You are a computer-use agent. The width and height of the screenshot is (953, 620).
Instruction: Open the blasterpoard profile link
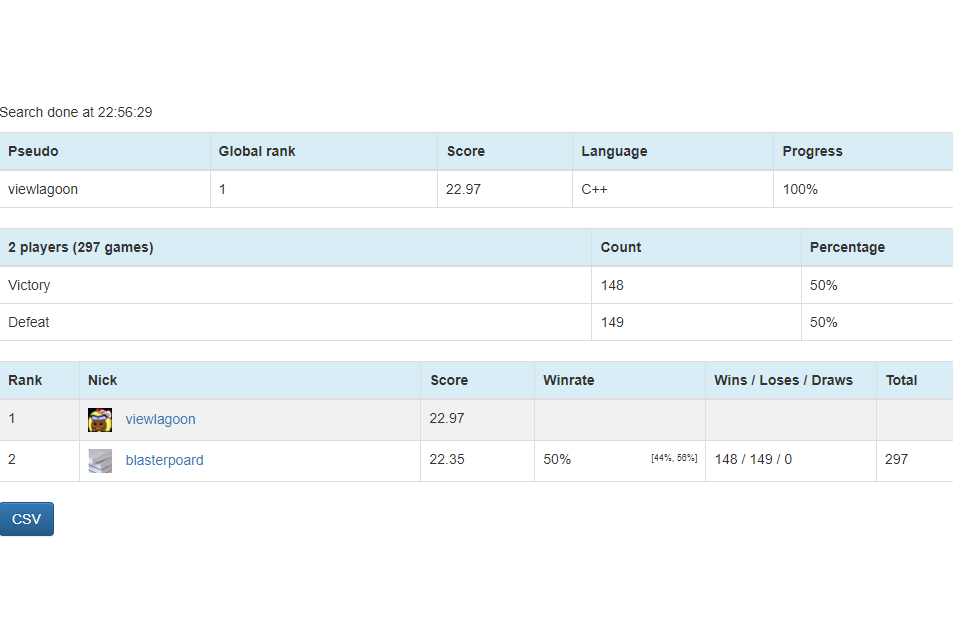point(164,460)
